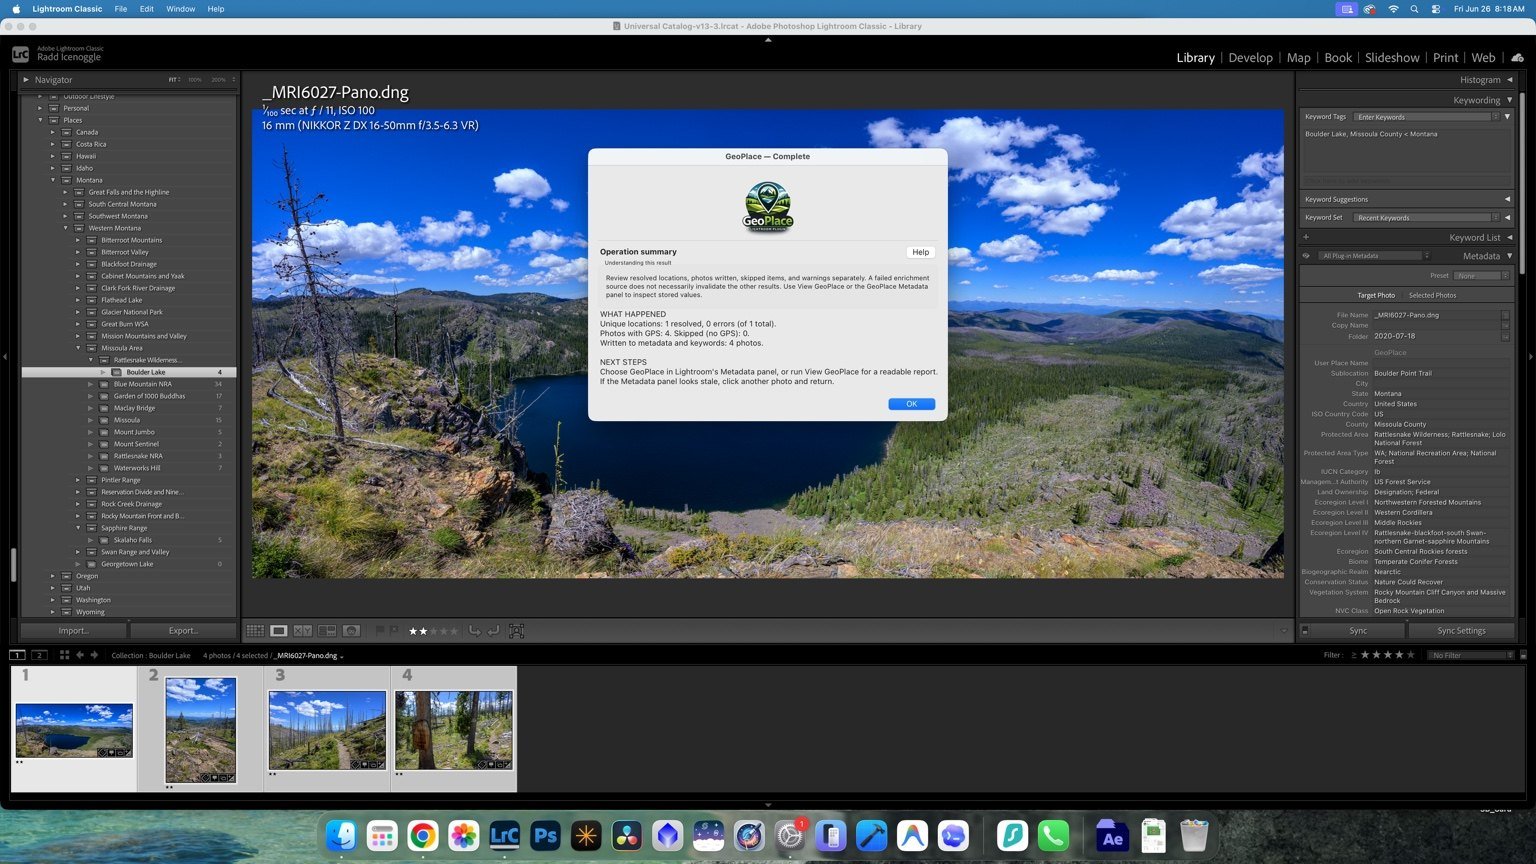Image resolution: width=1536 pixels, height=864 pixels.
Task: Click the Import button
Action: [x=74, y=631]
